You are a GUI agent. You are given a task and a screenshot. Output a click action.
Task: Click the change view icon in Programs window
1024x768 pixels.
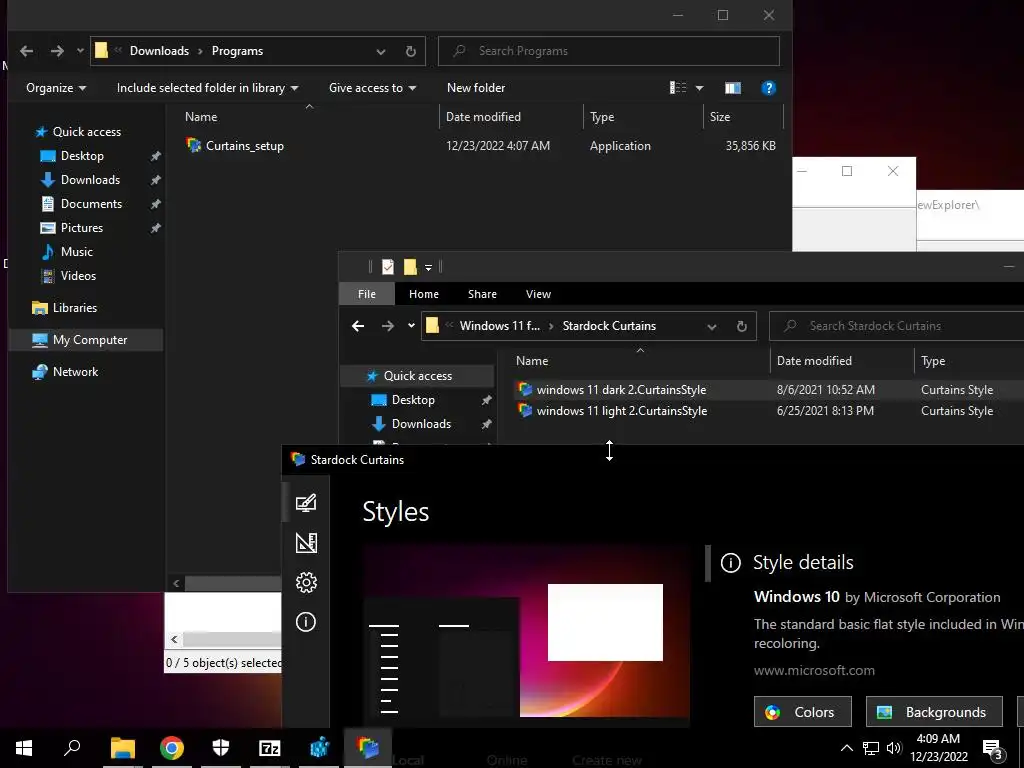point(678,88)
